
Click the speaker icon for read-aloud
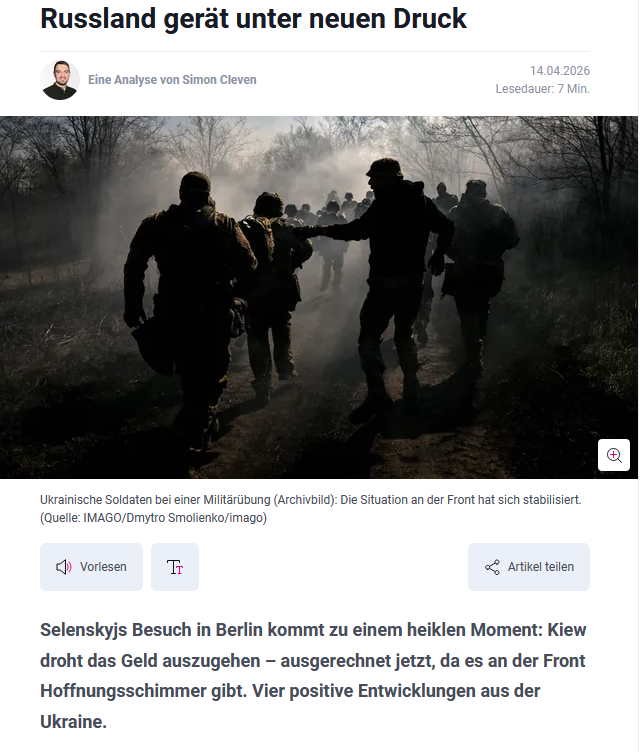coord(63,567)
